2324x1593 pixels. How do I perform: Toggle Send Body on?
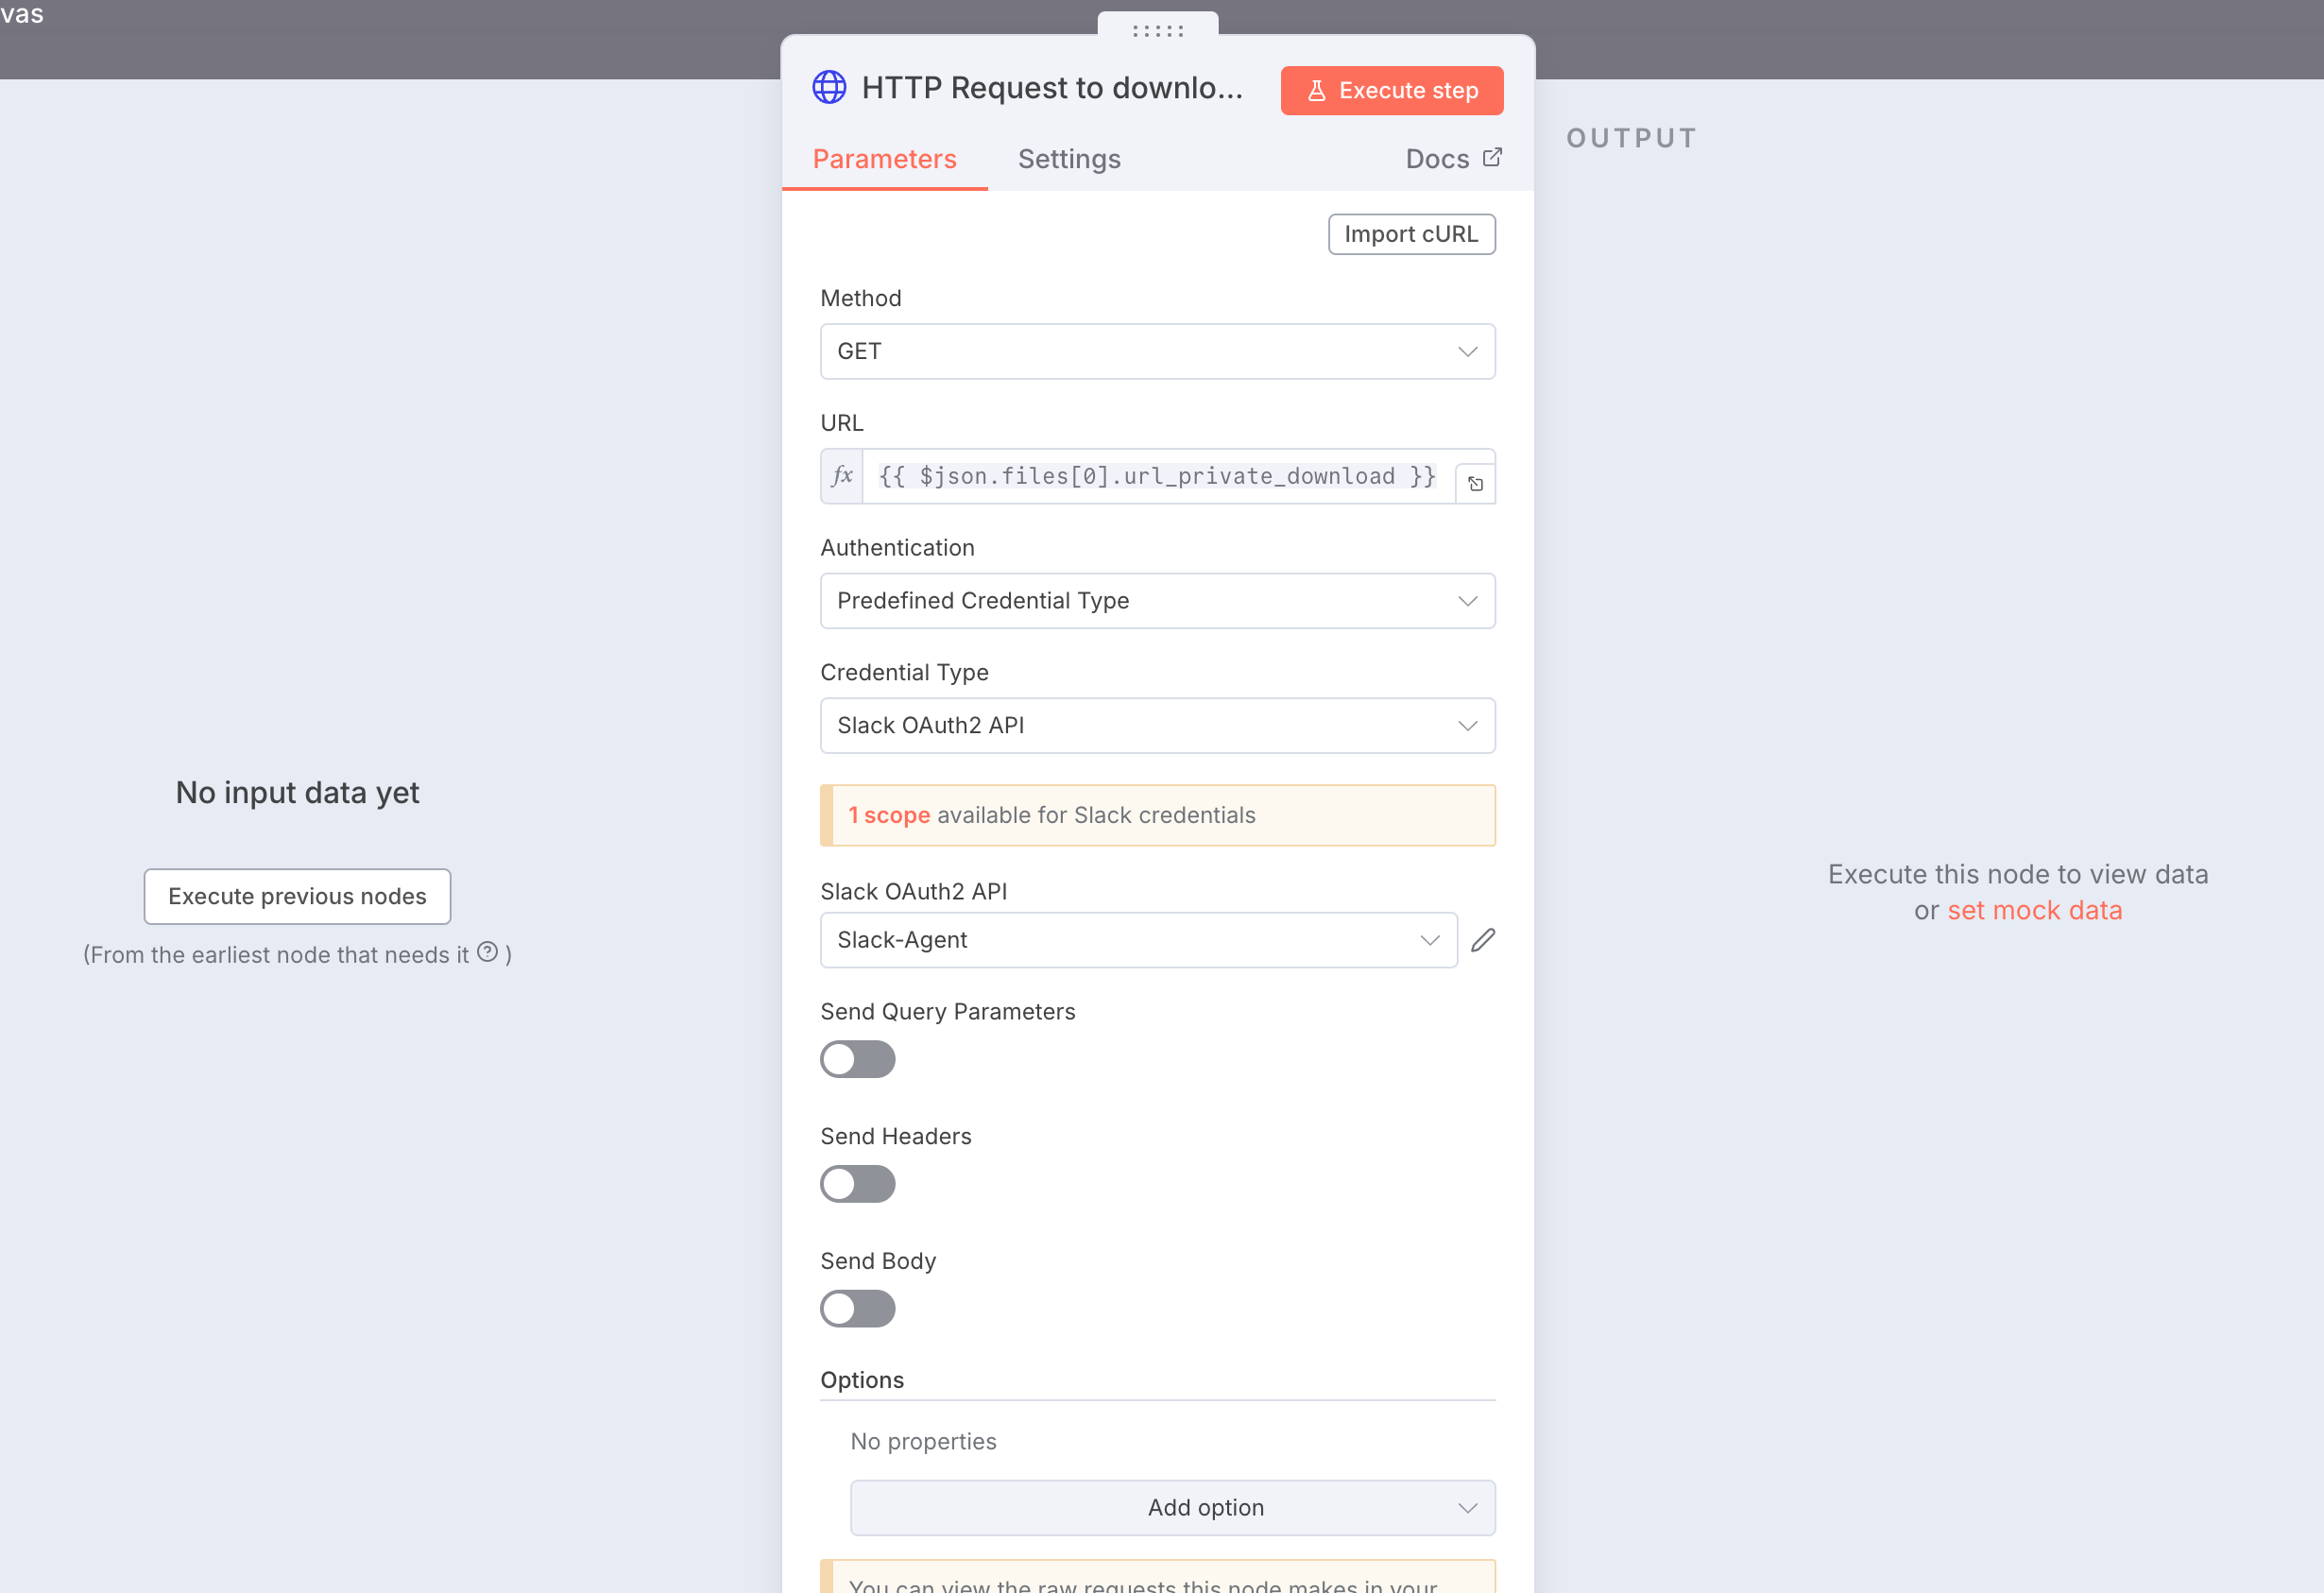857,1309
